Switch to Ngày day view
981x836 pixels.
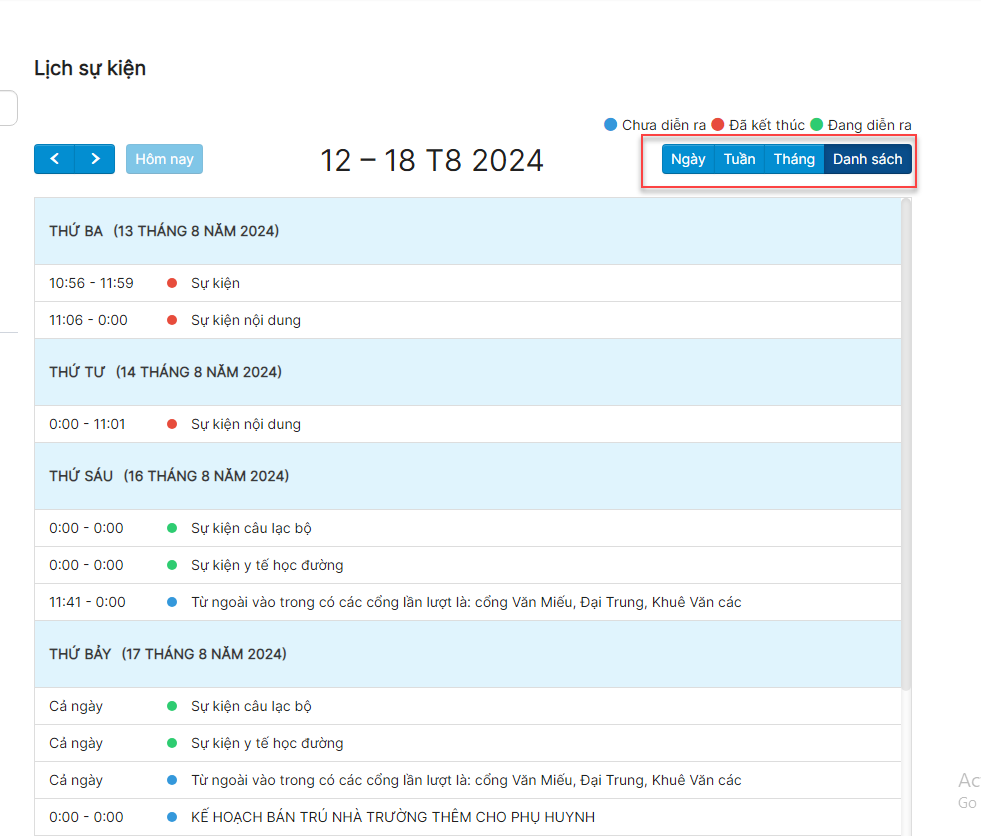pyautogui.click(x=688, y=159)
